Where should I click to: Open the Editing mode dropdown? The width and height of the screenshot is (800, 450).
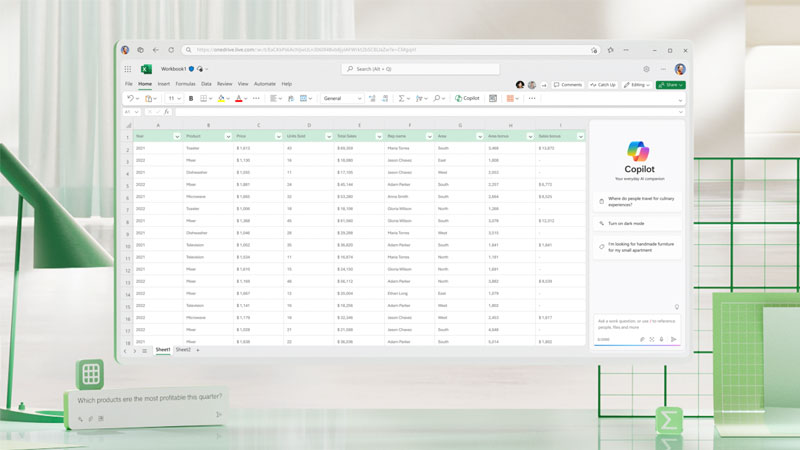(x=635, y=85)
